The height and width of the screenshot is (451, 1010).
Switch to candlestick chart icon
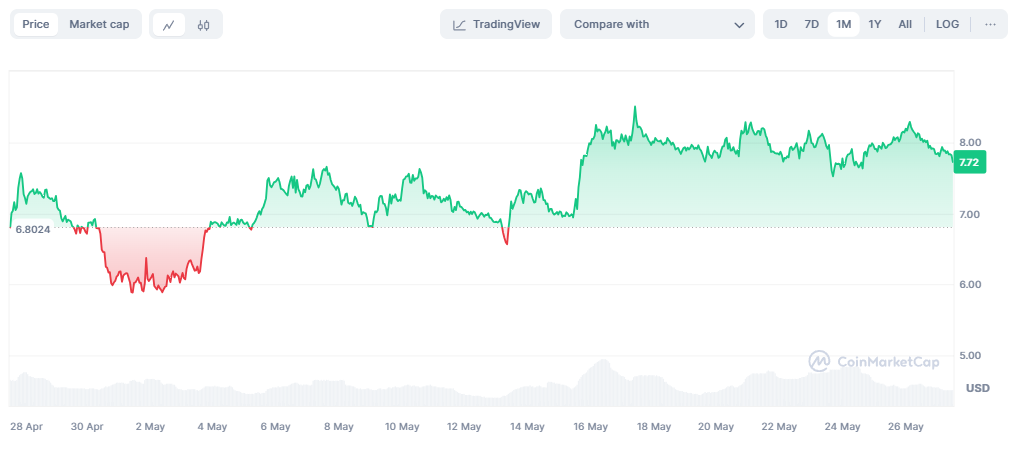pyautogui.click(x=203, y=25)
